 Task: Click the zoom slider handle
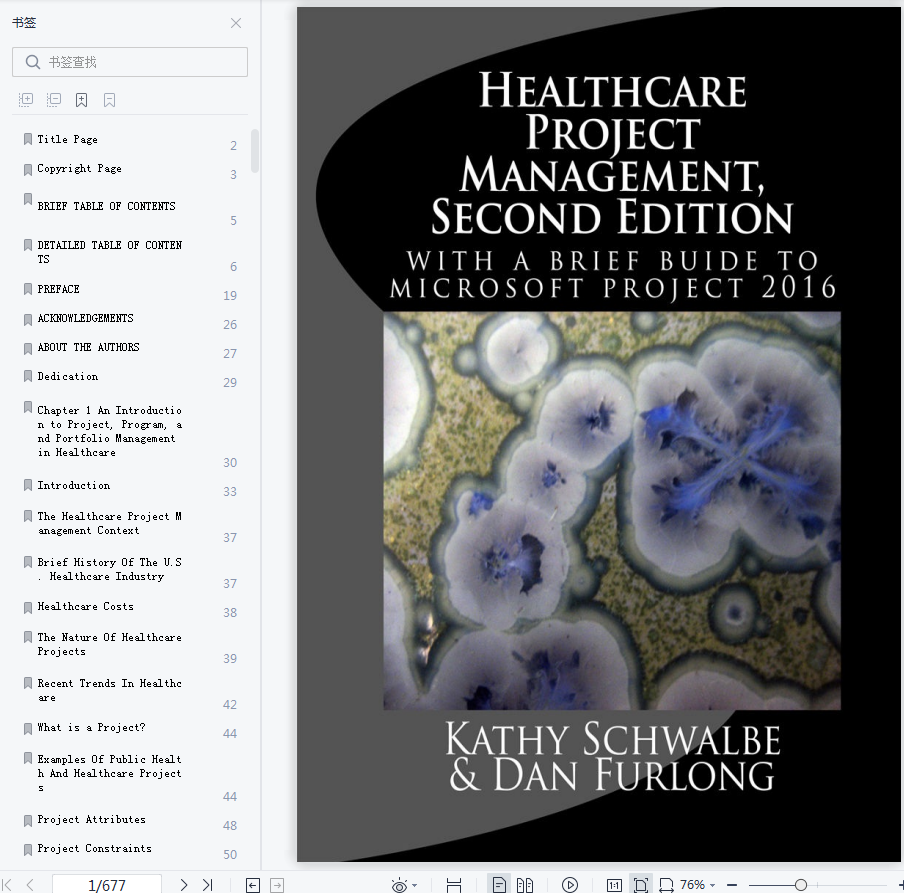800,885
